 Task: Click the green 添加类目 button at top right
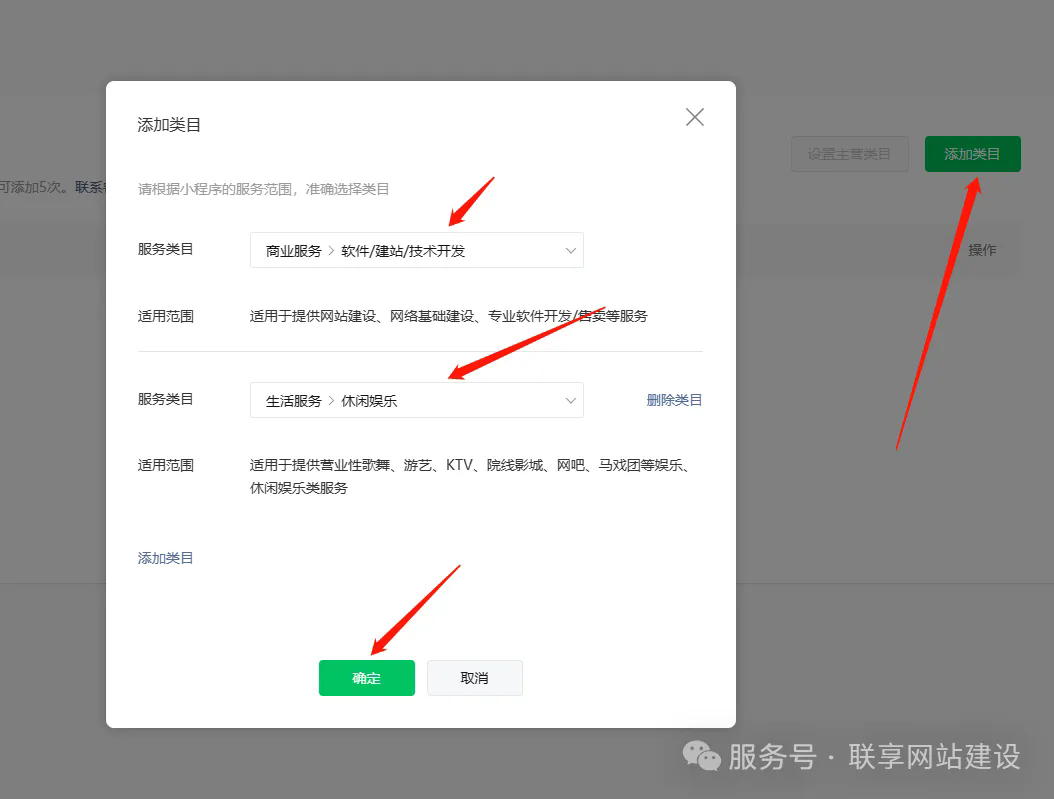pyautogui.click(x=971, y=154)
